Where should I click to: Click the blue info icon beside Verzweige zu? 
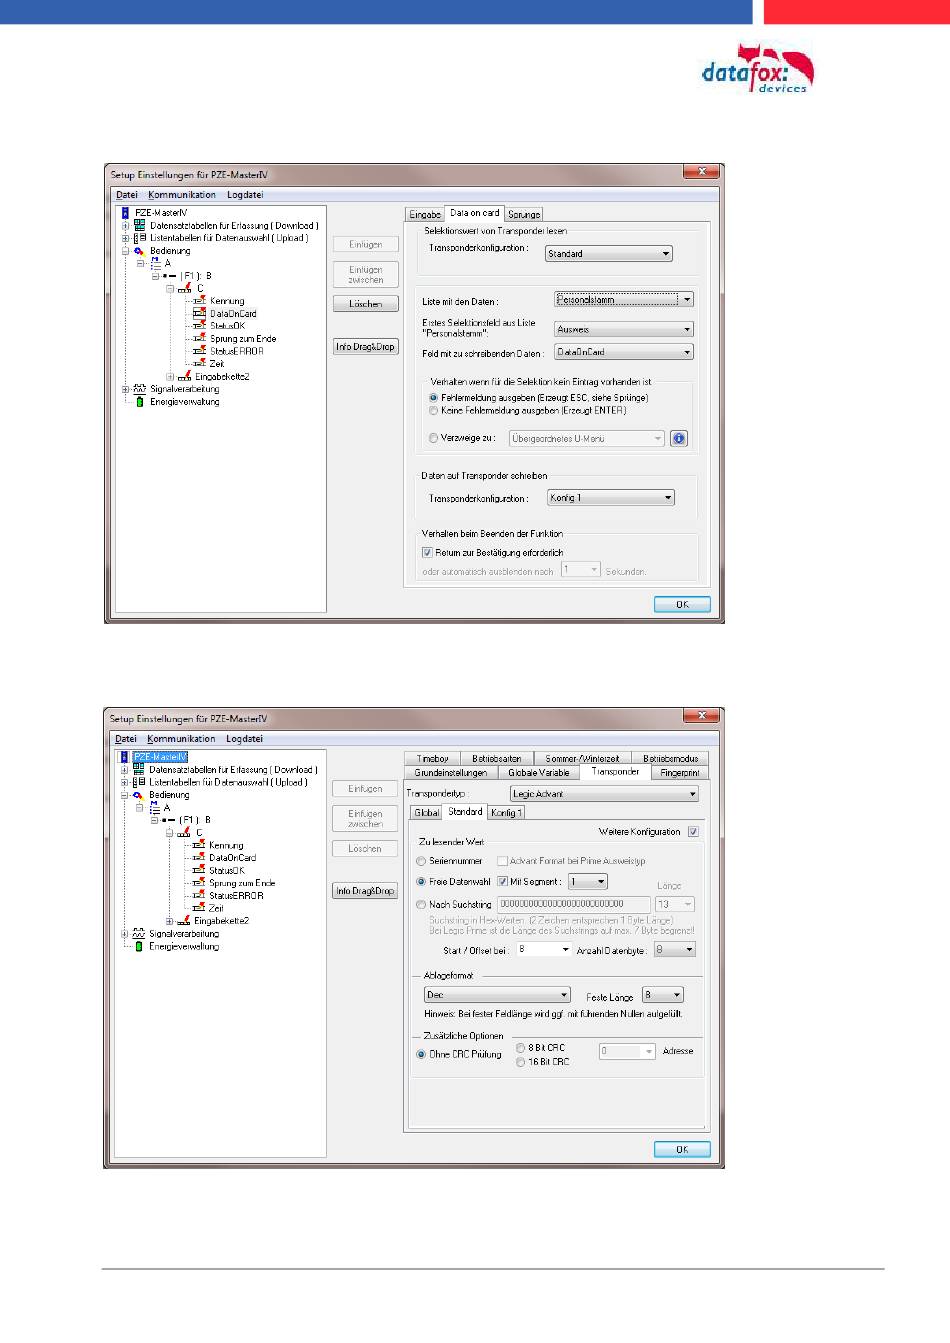point(678,438)
